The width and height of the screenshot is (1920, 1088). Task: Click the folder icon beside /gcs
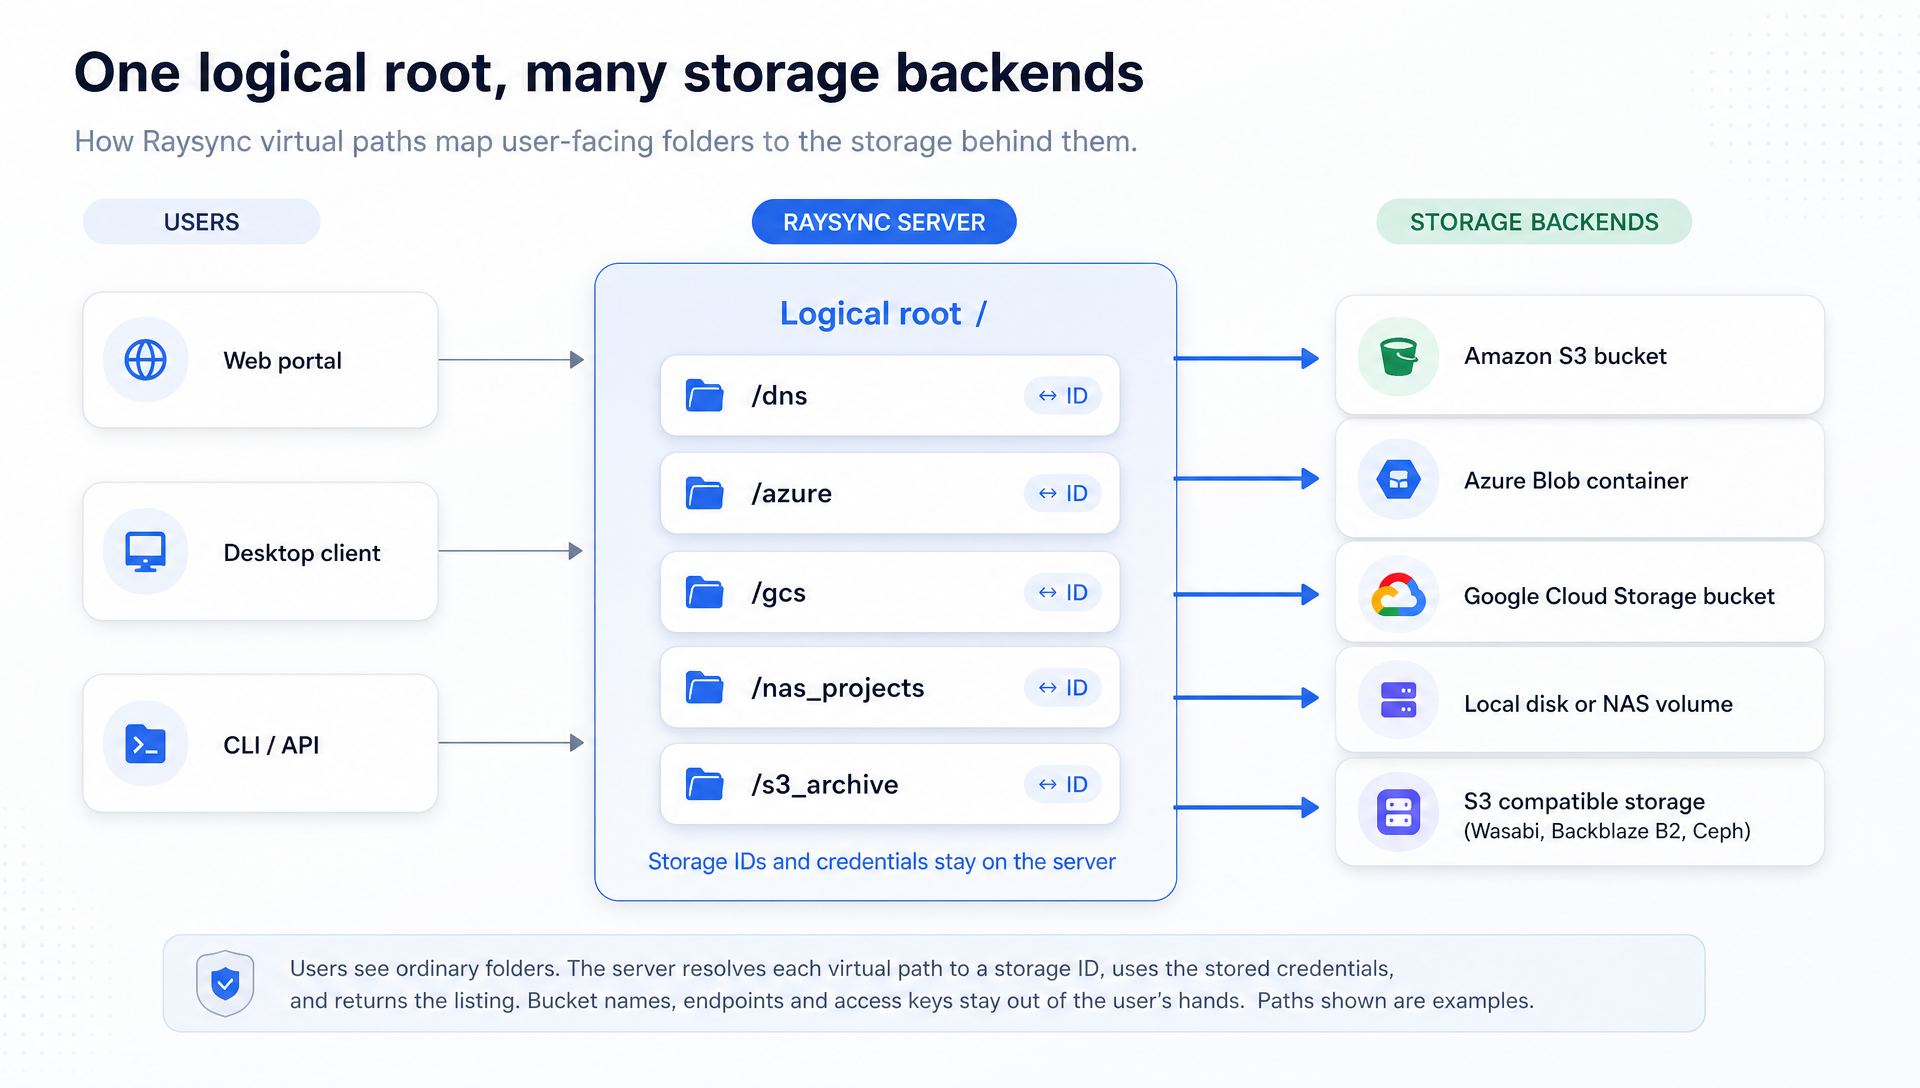(x=705, y=592)
